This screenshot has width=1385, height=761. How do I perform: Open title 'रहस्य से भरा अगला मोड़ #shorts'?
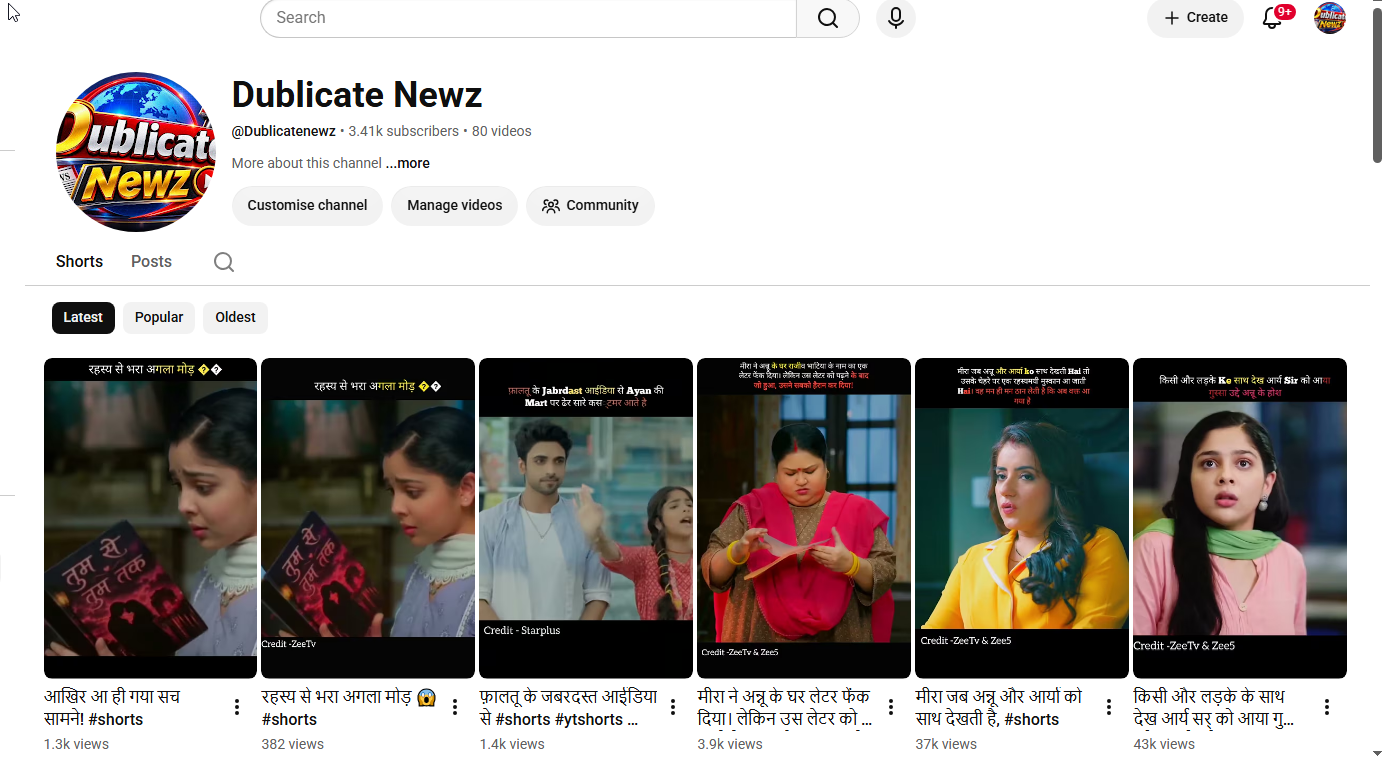349,708
